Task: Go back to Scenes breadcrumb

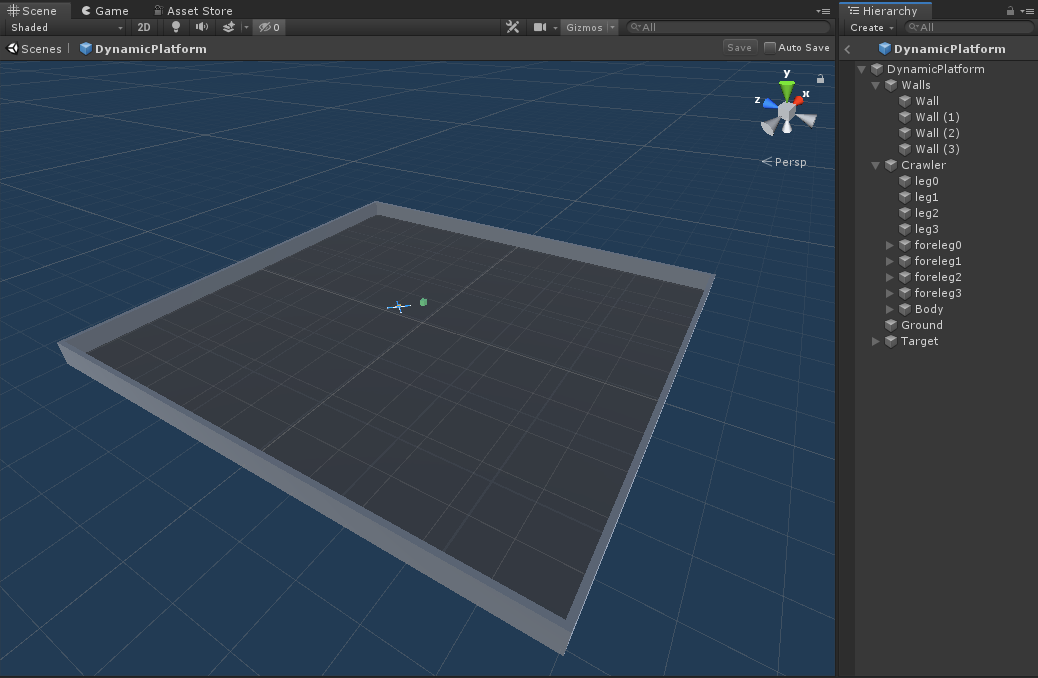Action: coord(34,48)
